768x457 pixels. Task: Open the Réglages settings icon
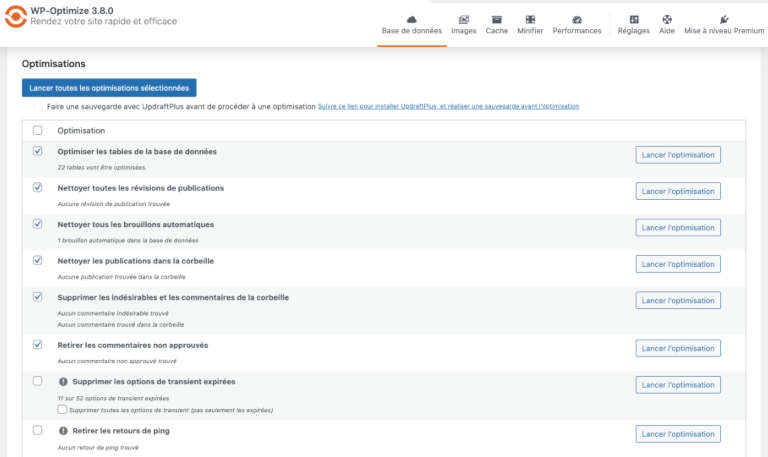pos(633,19)
